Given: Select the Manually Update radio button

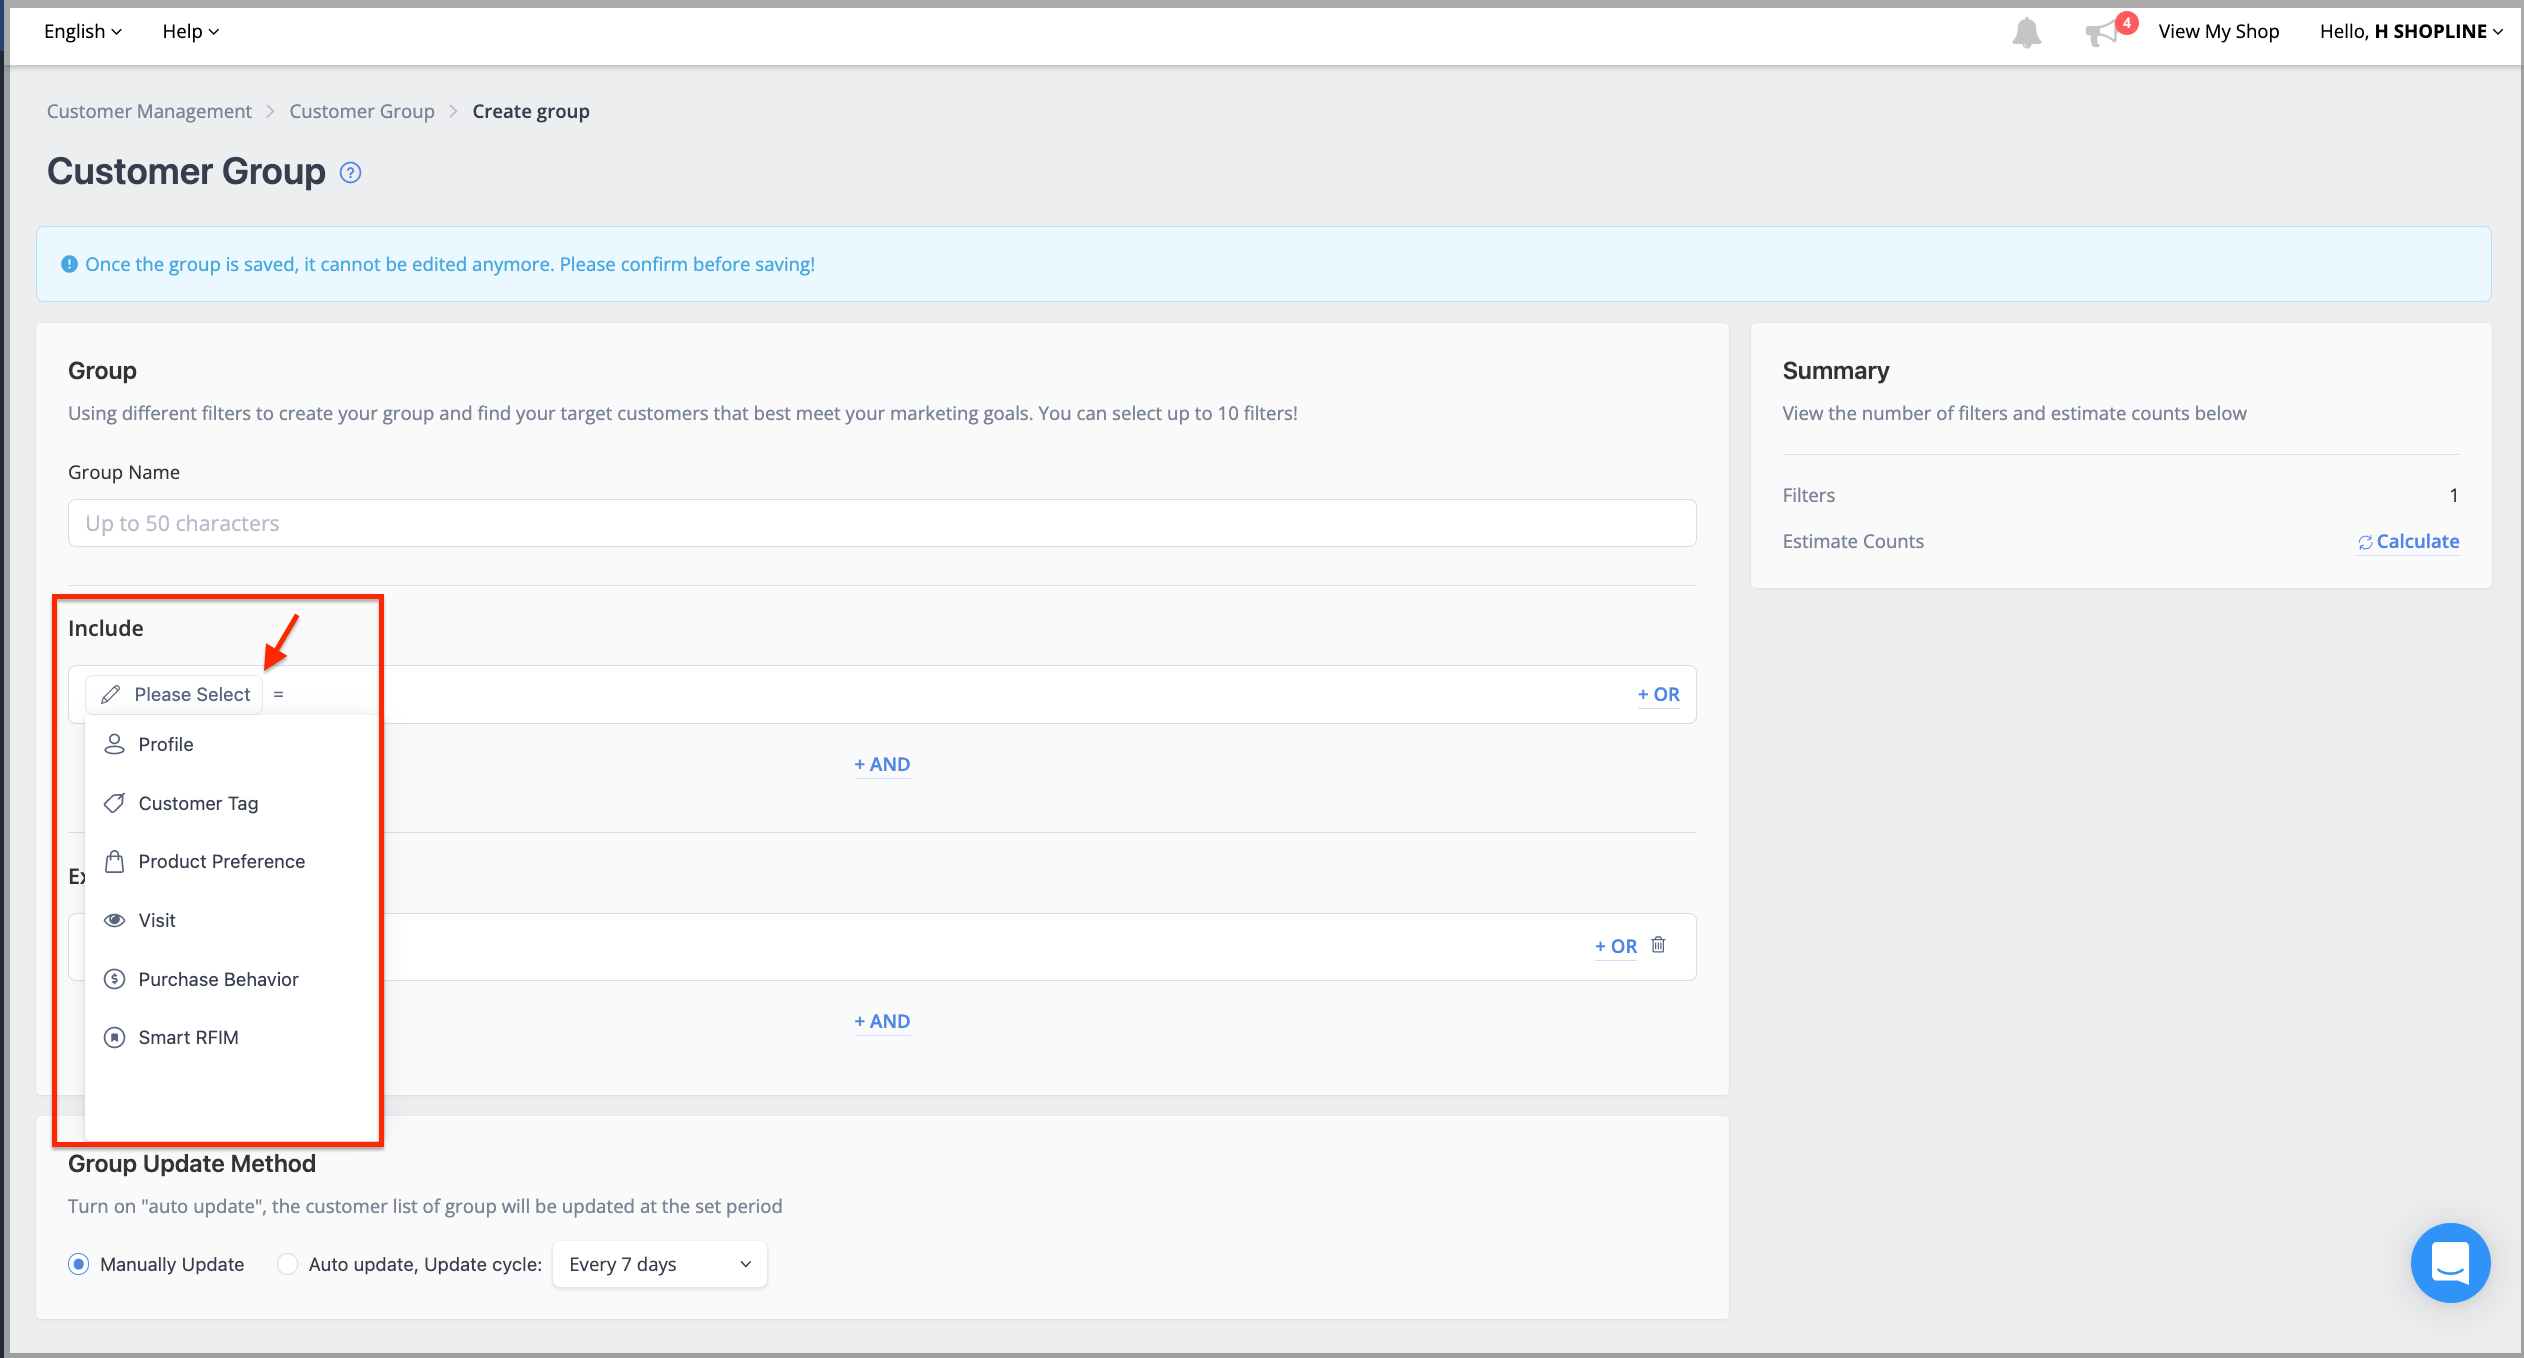Looking at the screenshot, I should pos(79,1264).
